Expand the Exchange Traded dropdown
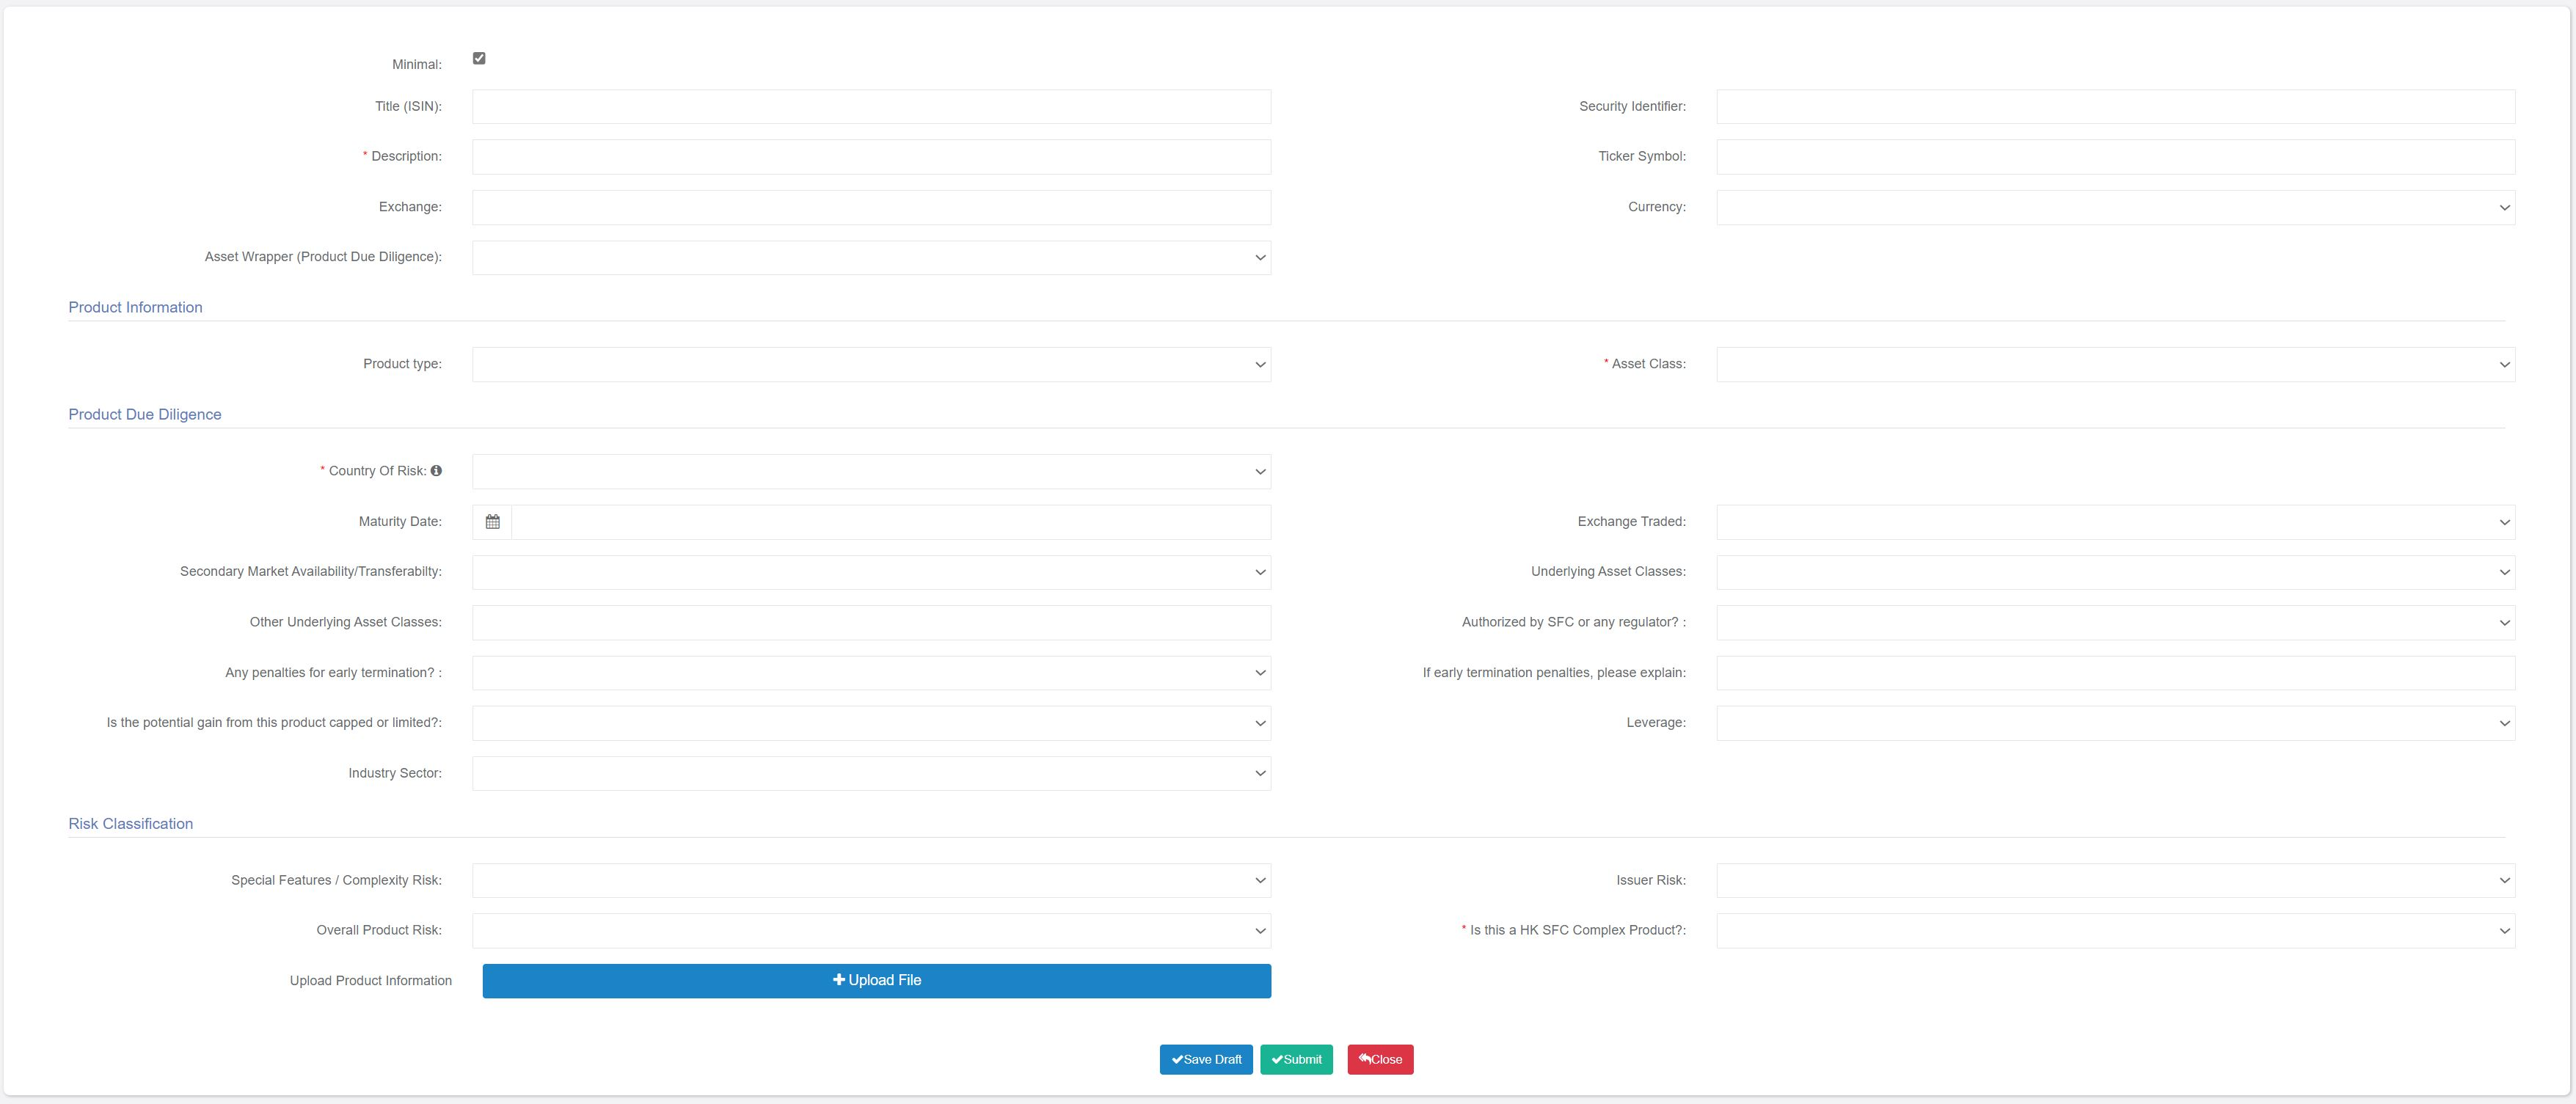The height and width of the screenshot is (1104, 2576). pos(2115,522)
